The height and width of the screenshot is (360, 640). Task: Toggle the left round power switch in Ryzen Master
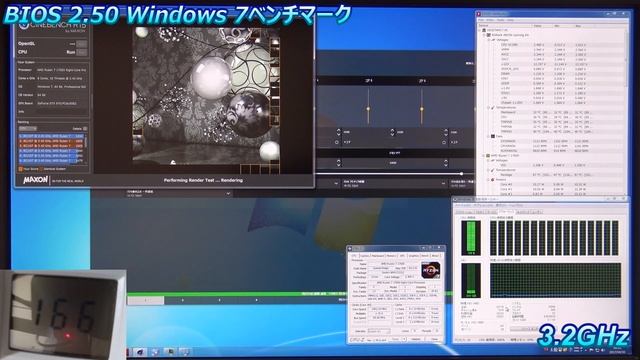click(337, 142)
